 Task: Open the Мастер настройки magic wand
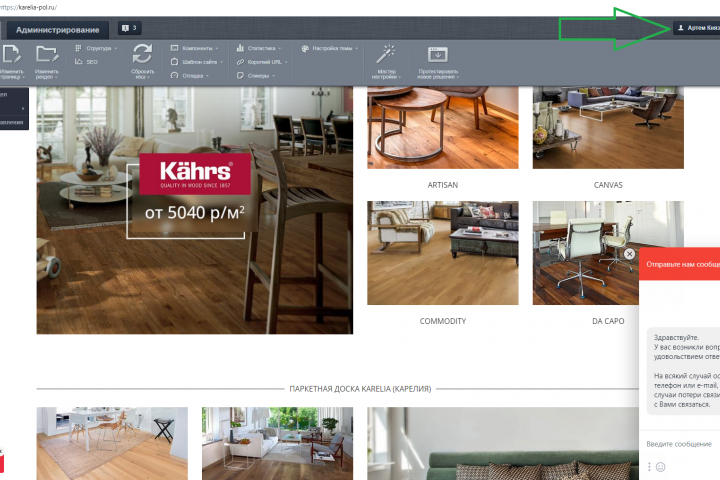(386, 54)
